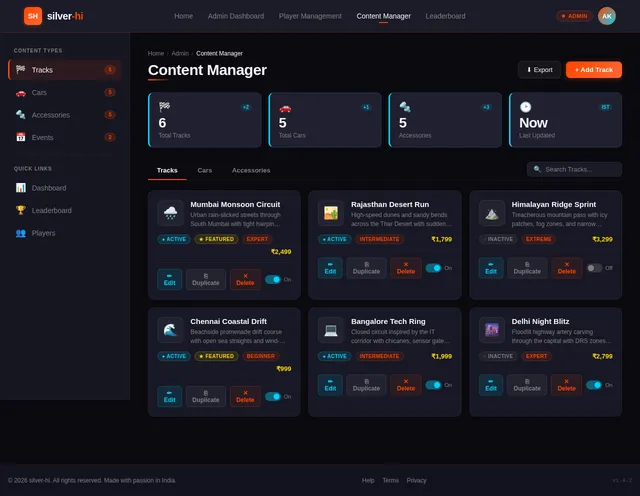Delete the Rajasthan Desert Run track

point(406,268)
